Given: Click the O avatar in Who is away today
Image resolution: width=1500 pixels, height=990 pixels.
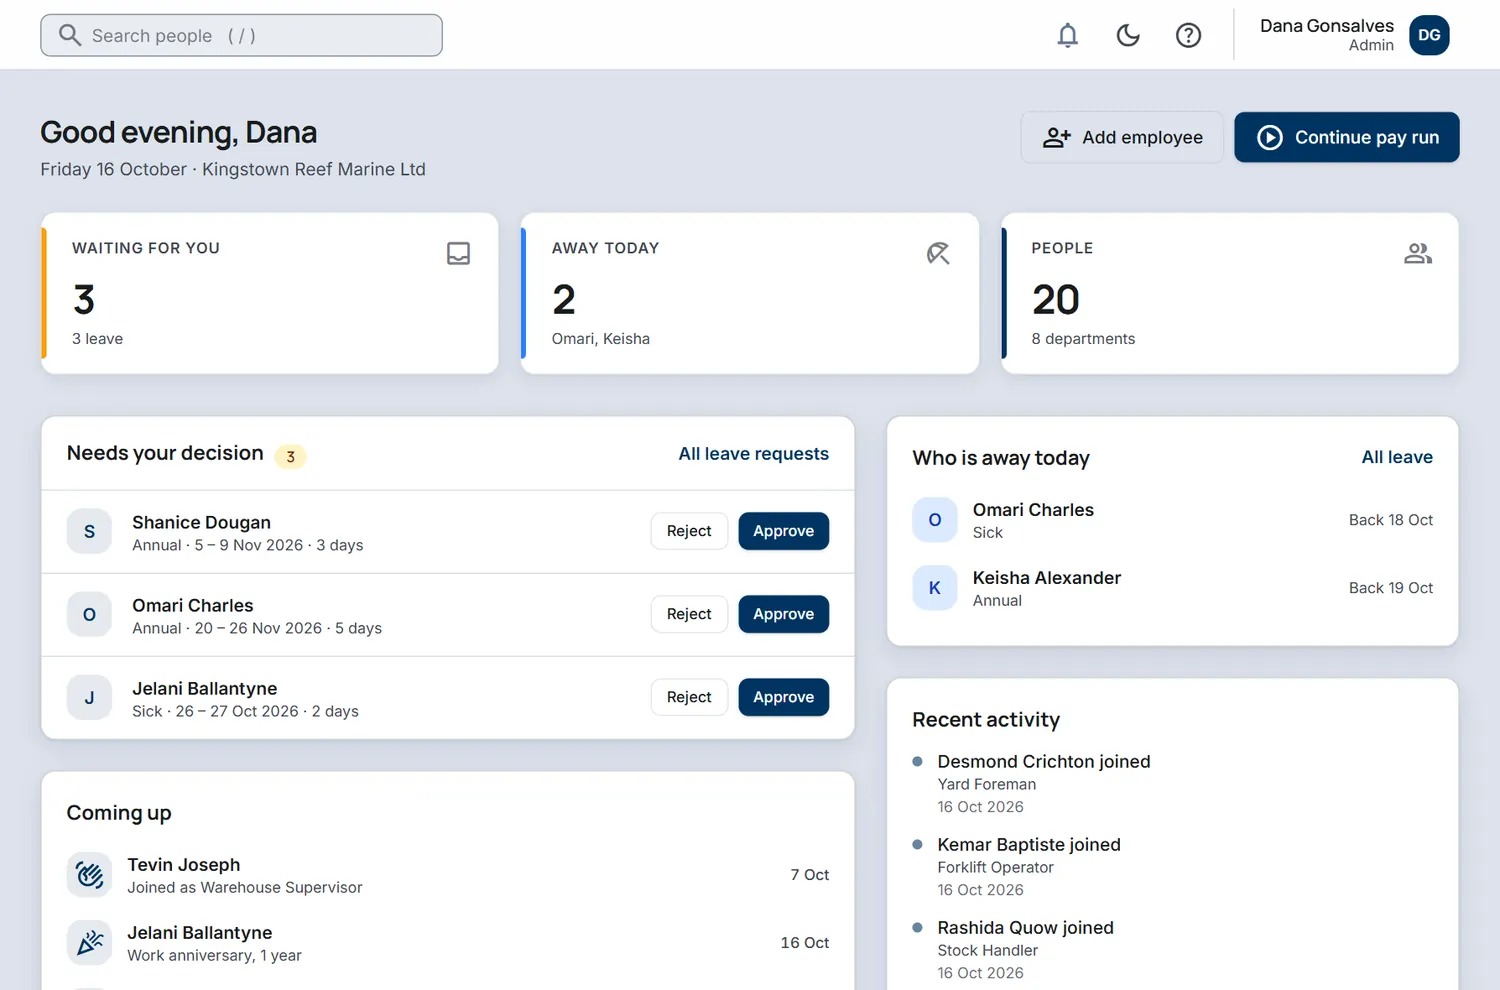Looking at the screenshot, I should coord(935,520).
